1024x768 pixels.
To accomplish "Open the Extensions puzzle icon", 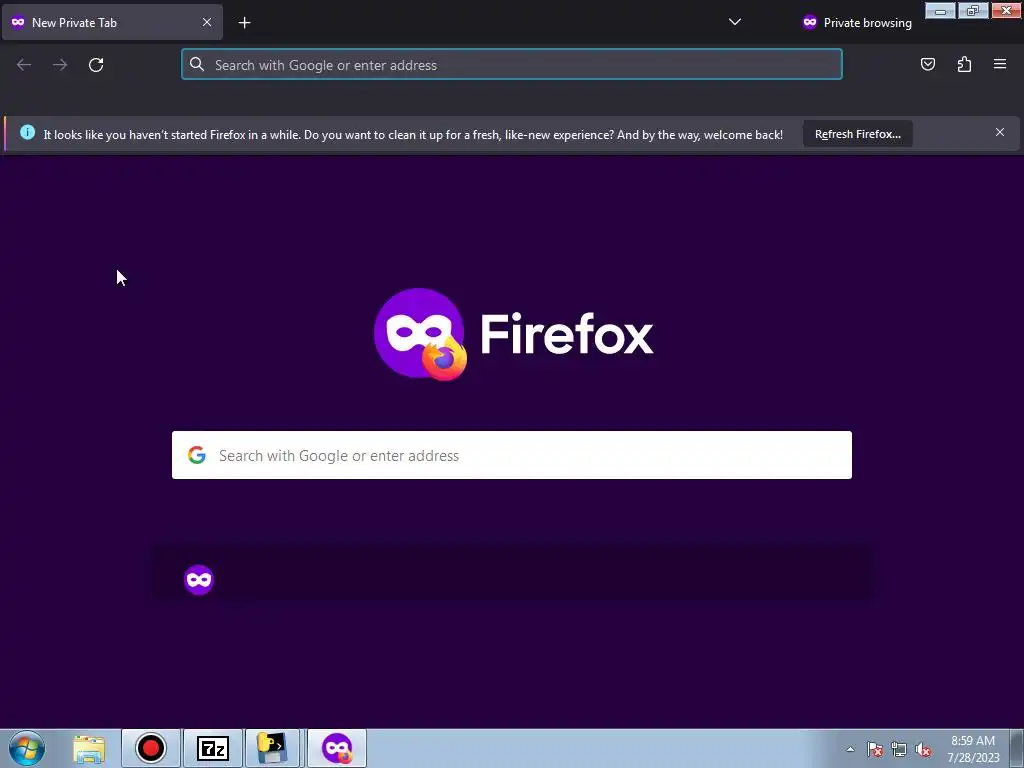I will (x=964, y=64).
